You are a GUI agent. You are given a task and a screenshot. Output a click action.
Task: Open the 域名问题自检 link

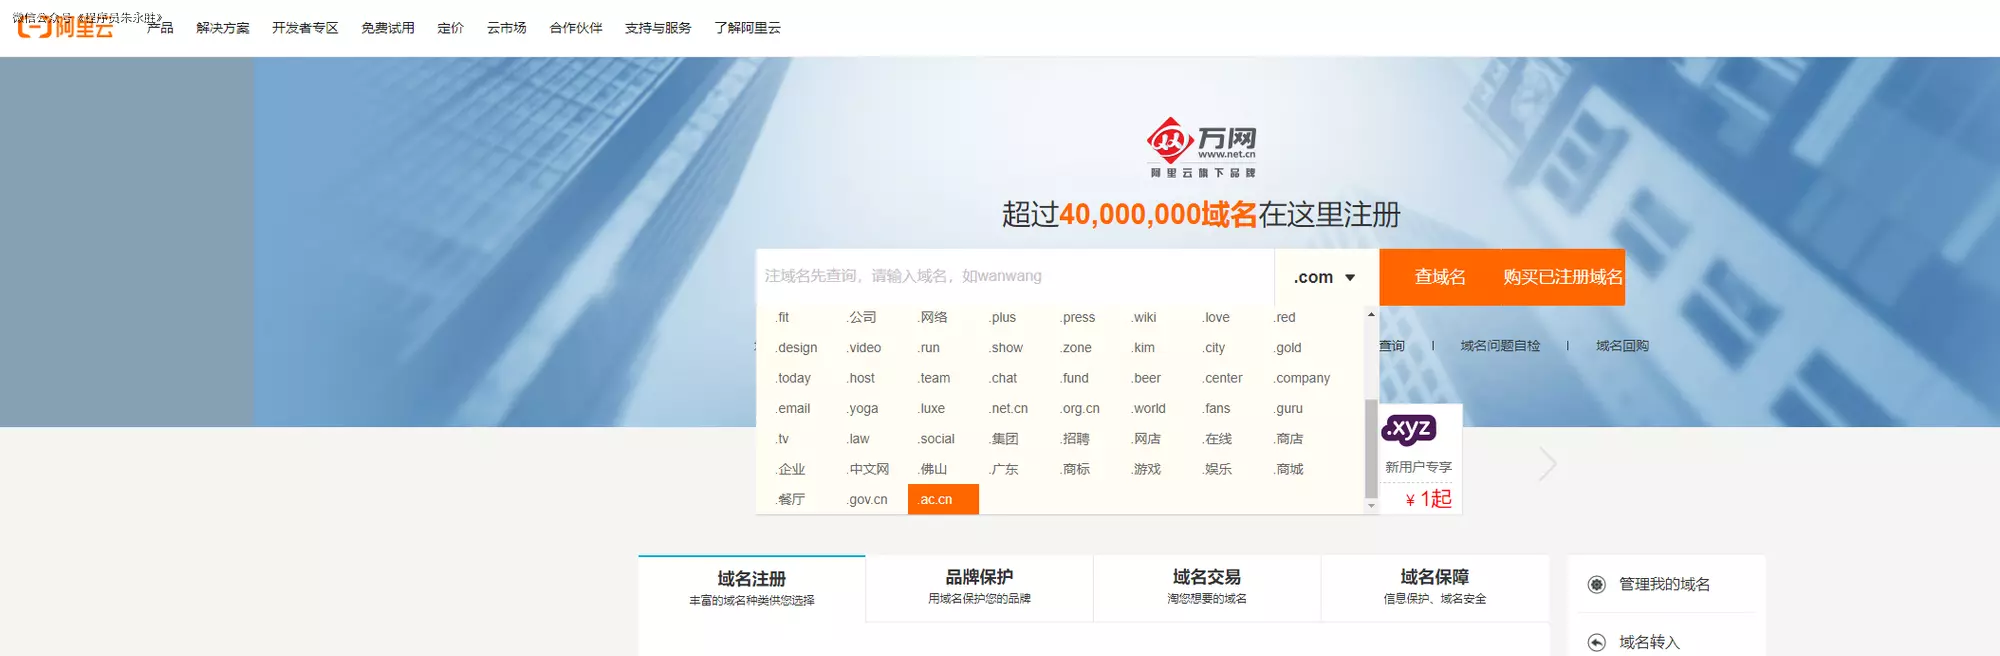1500,346
